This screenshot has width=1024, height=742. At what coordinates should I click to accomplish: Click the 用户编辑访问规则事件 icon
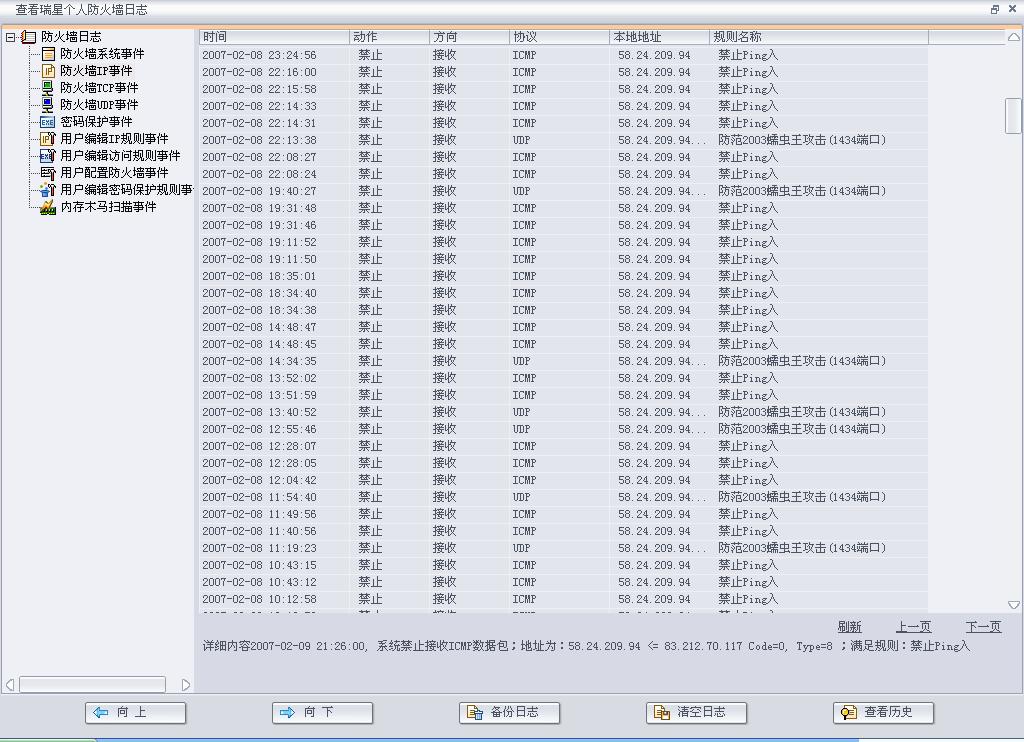click(48, 155)
